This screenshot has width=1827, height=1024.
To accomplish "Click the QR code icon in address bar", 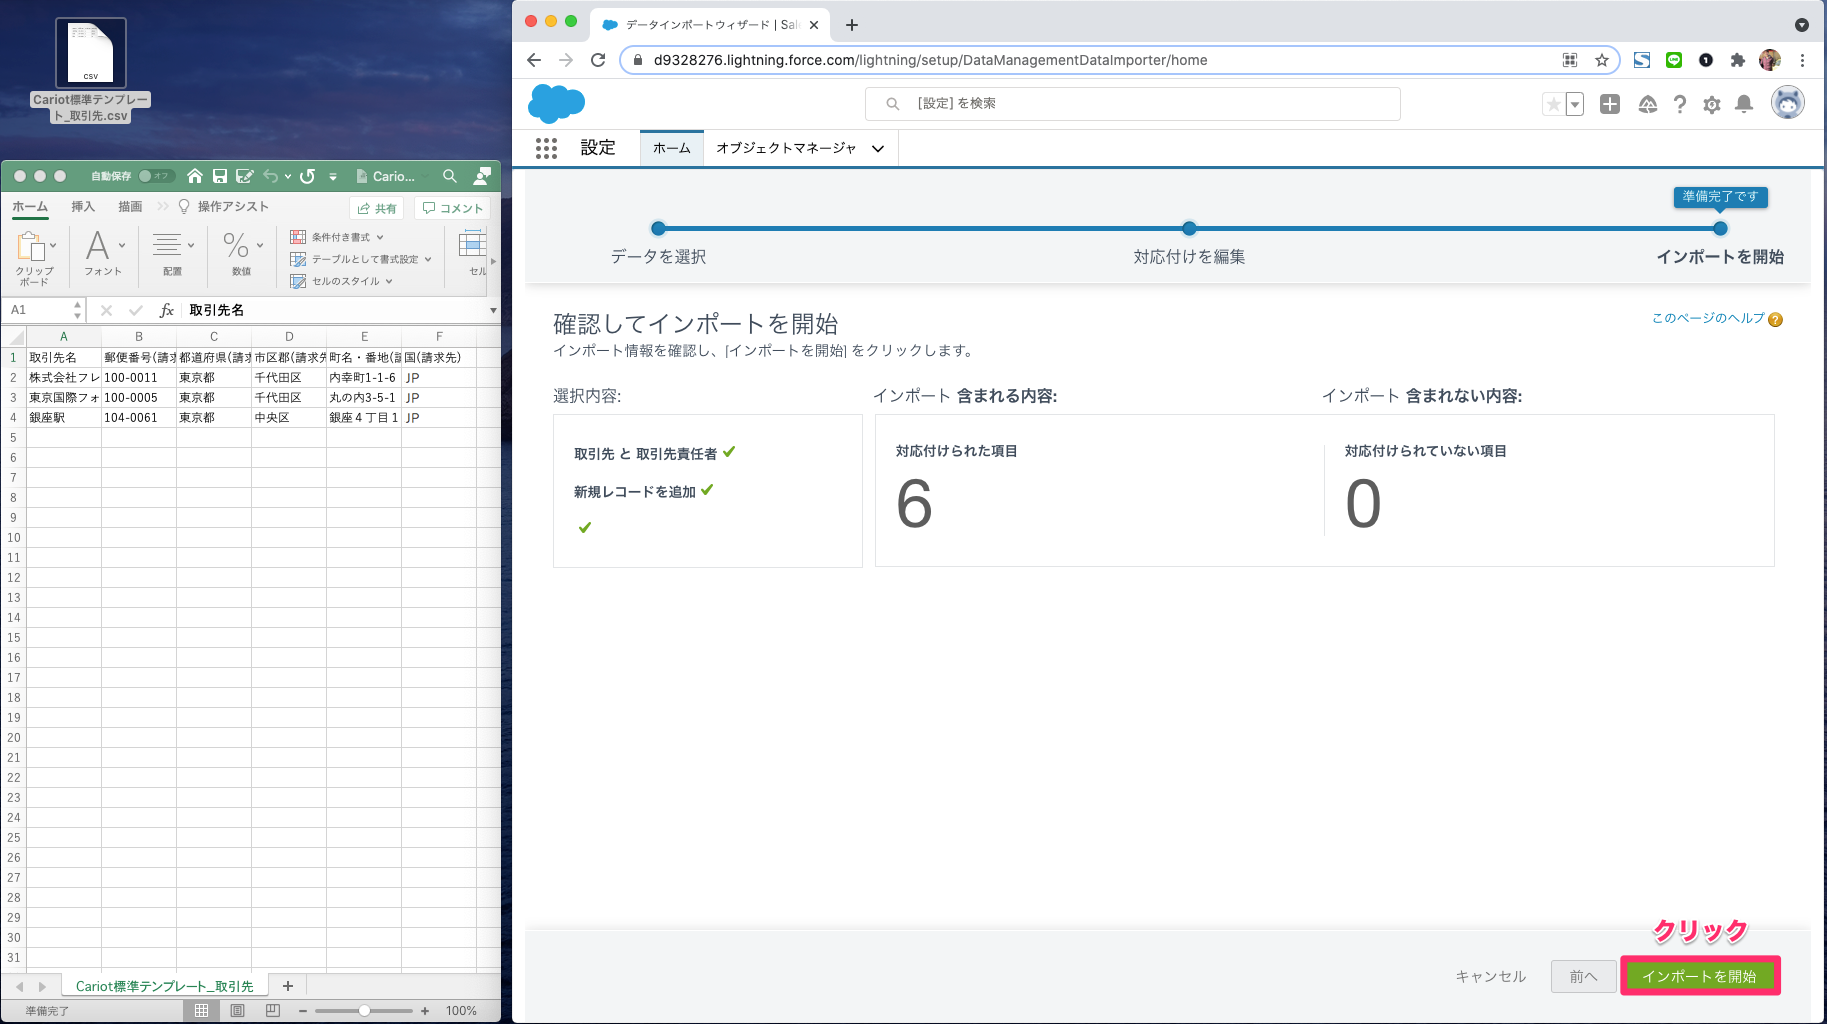I will pos(1570,60).
